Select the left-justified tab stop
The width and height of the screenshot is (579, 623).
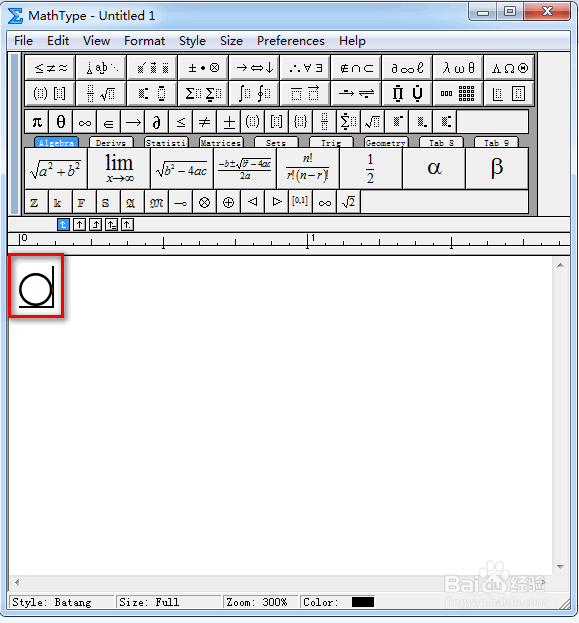pyautogui.click(x=63, y=225)
